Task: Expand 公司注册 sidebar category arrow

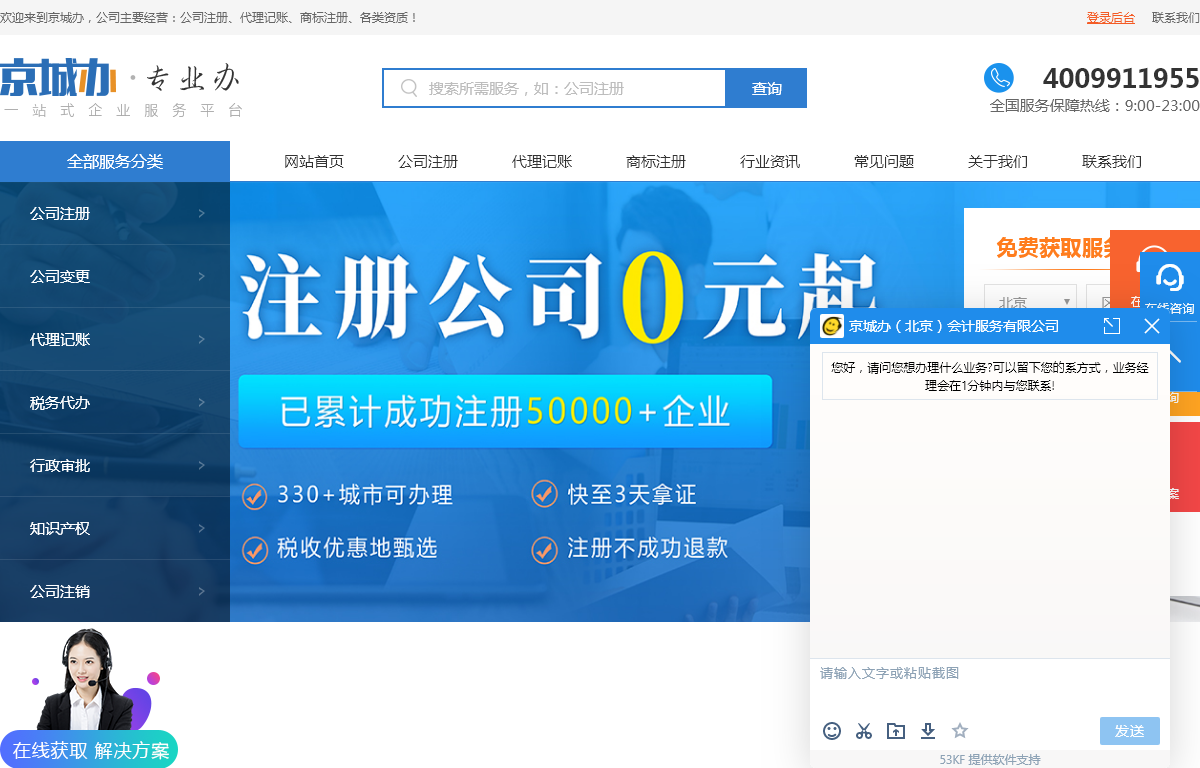Action: 201,213
